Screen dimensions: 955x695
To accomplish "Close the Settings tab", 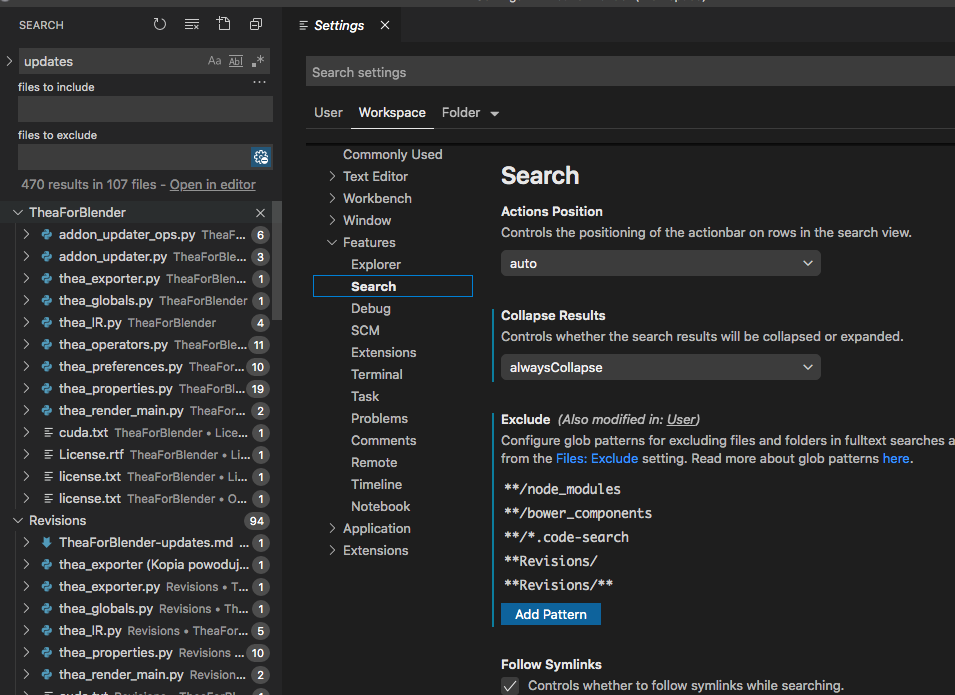I will pos(385,25).
